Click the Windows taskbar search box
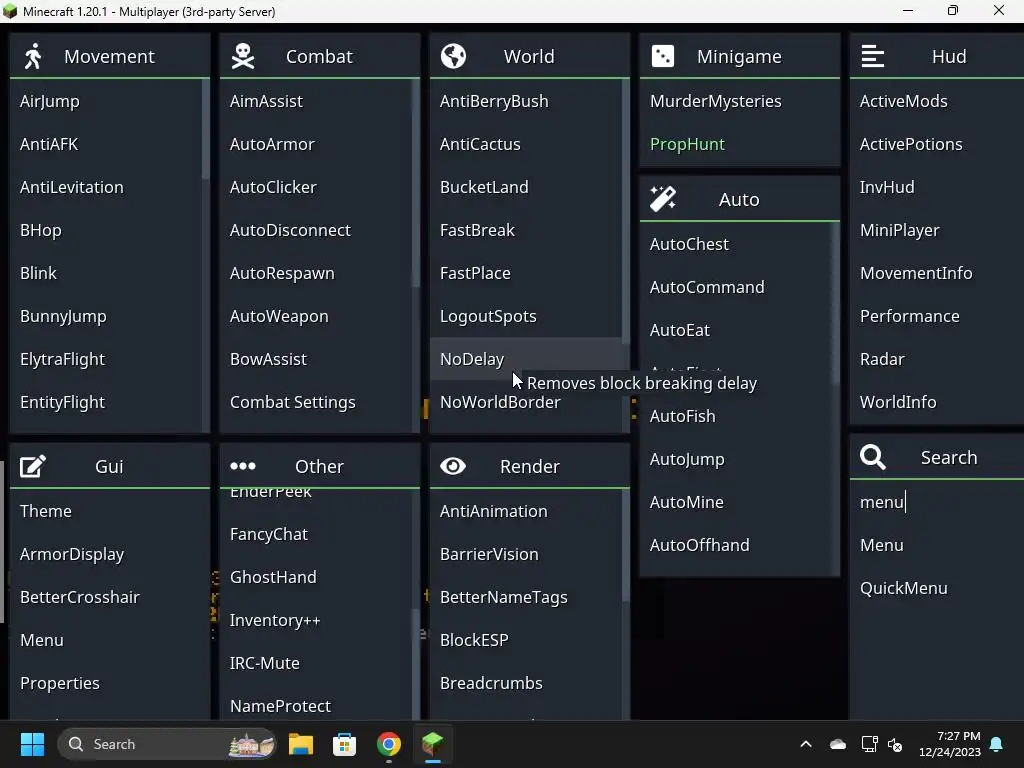The width and height of the screenshot is (1024, 768). [x=167, y=744]
